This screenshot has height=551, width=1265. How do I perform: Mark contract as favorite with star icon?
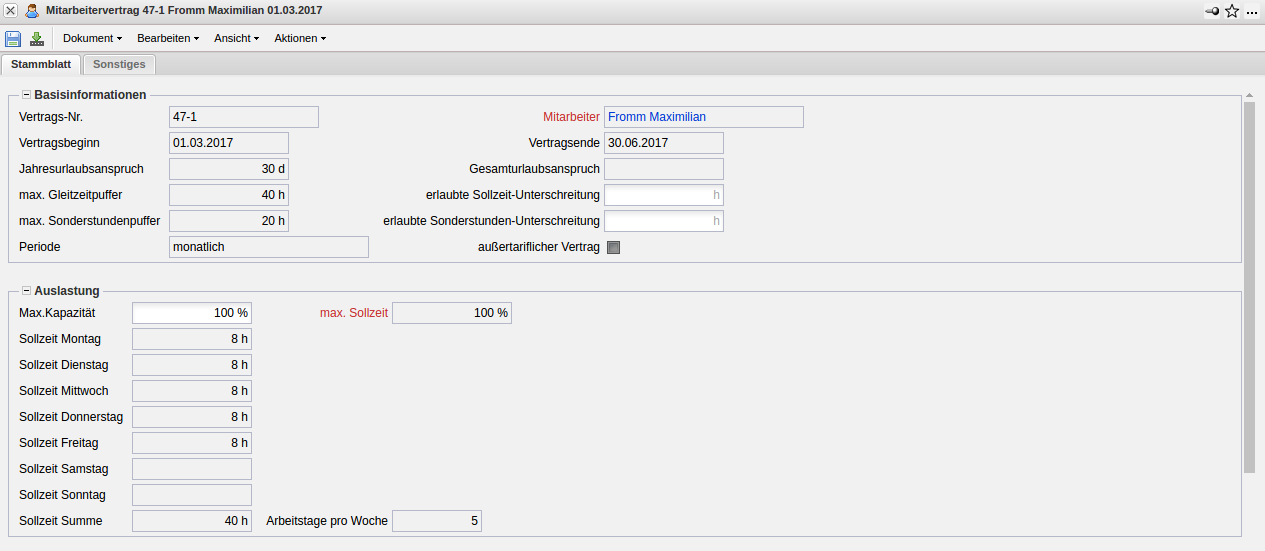click(x=1232, y=11)
